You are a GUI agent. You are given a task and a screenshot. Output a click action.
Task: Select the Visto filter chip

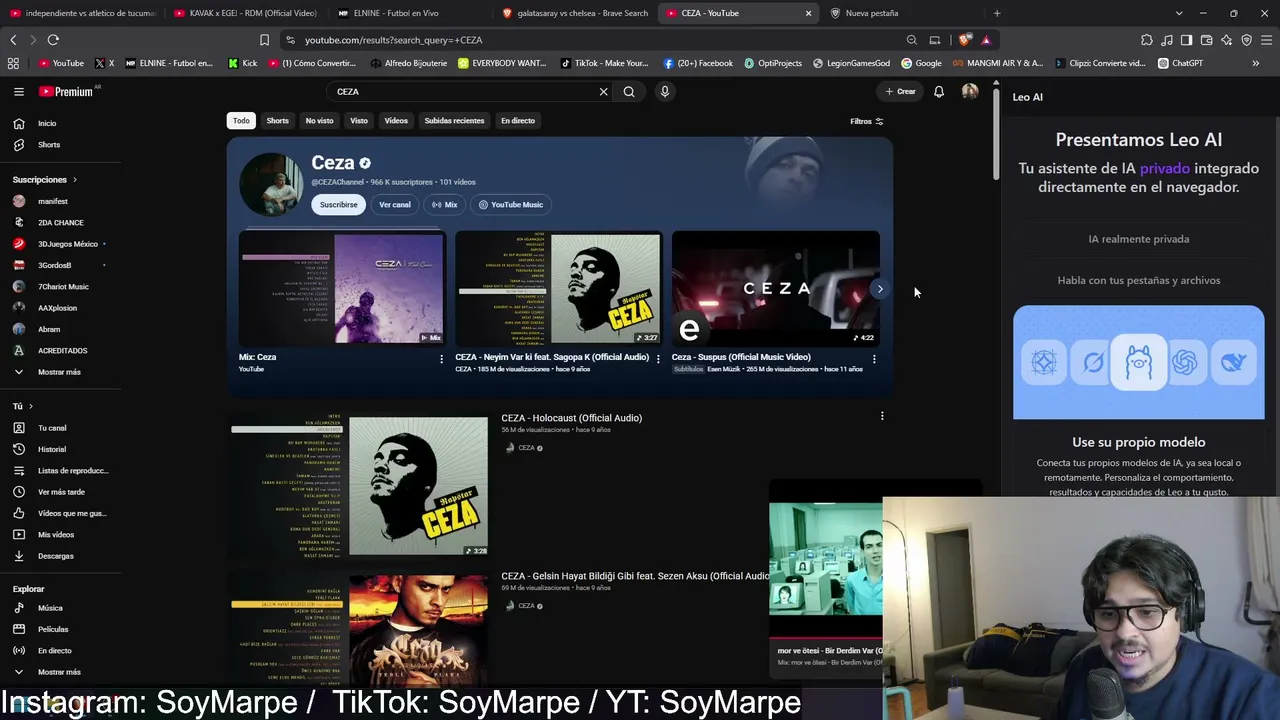(x=359, y=121)
